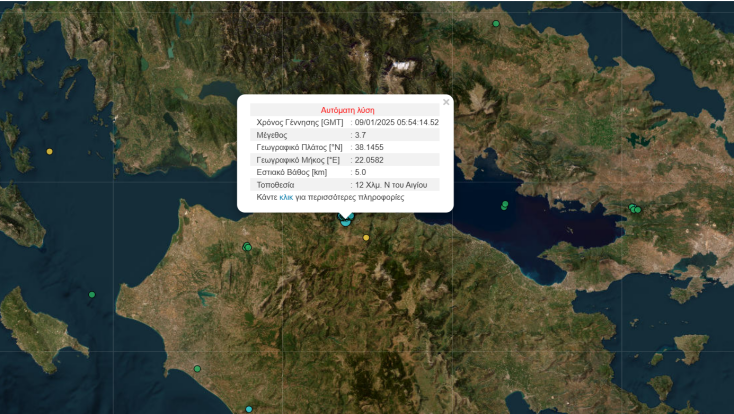The image size is (734, 414).
Task: Click the origin time value 09/01/2025 05:54:14.52
Action: click(397, 122)
